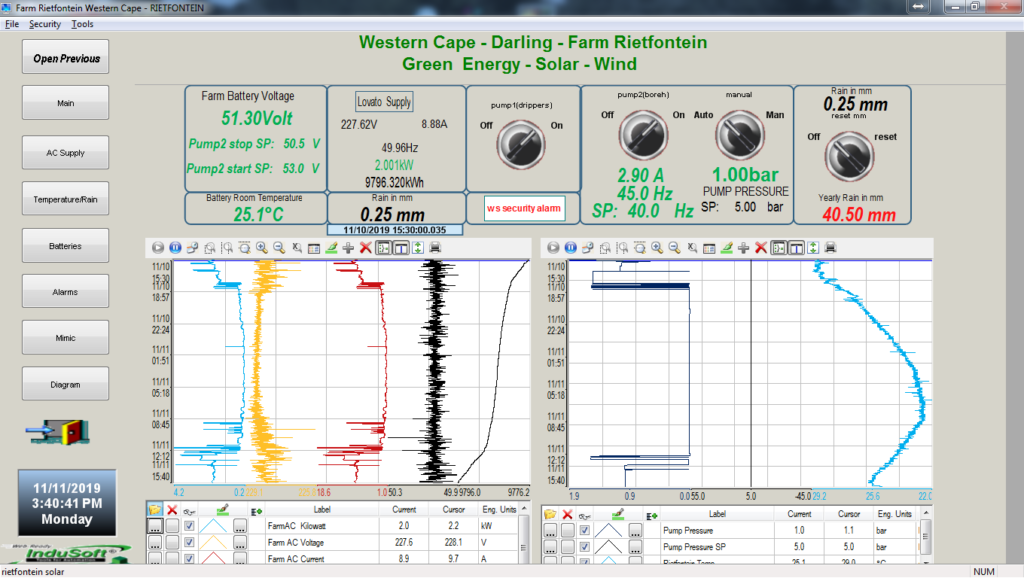Open the Temperature/Rain screen
1024x578 pixels.
click(x=65, y=199)
